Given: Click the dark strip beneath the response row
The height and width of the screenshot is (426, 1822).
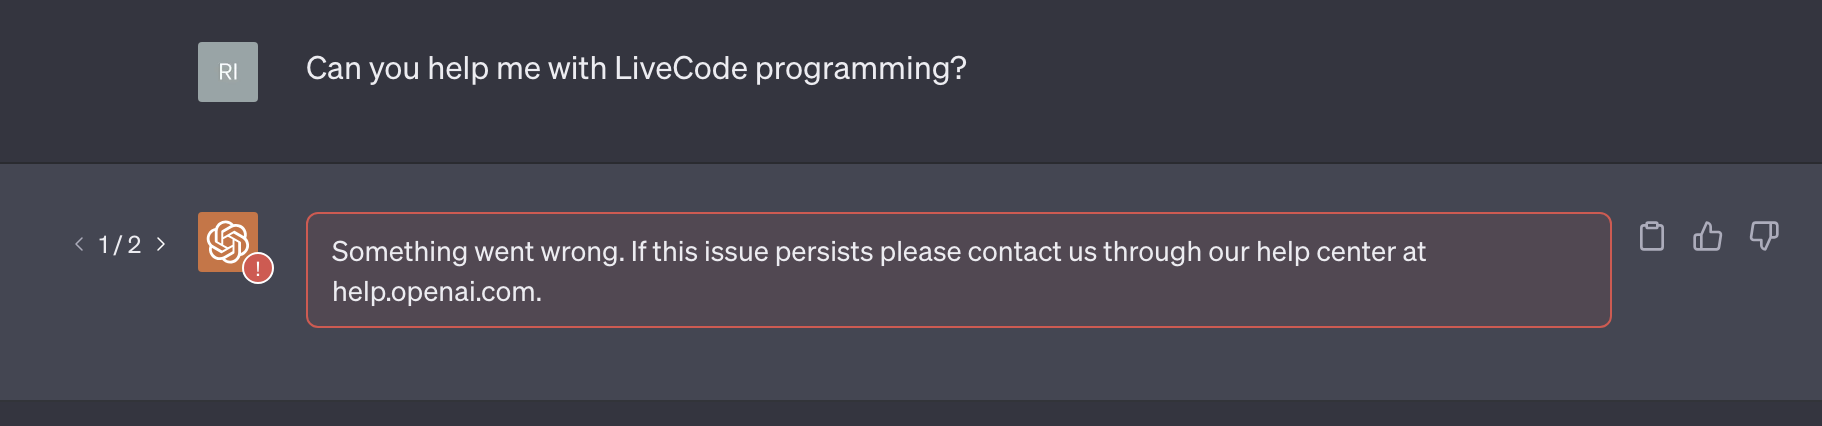Looking at the screenshot, I should (910, 414).
